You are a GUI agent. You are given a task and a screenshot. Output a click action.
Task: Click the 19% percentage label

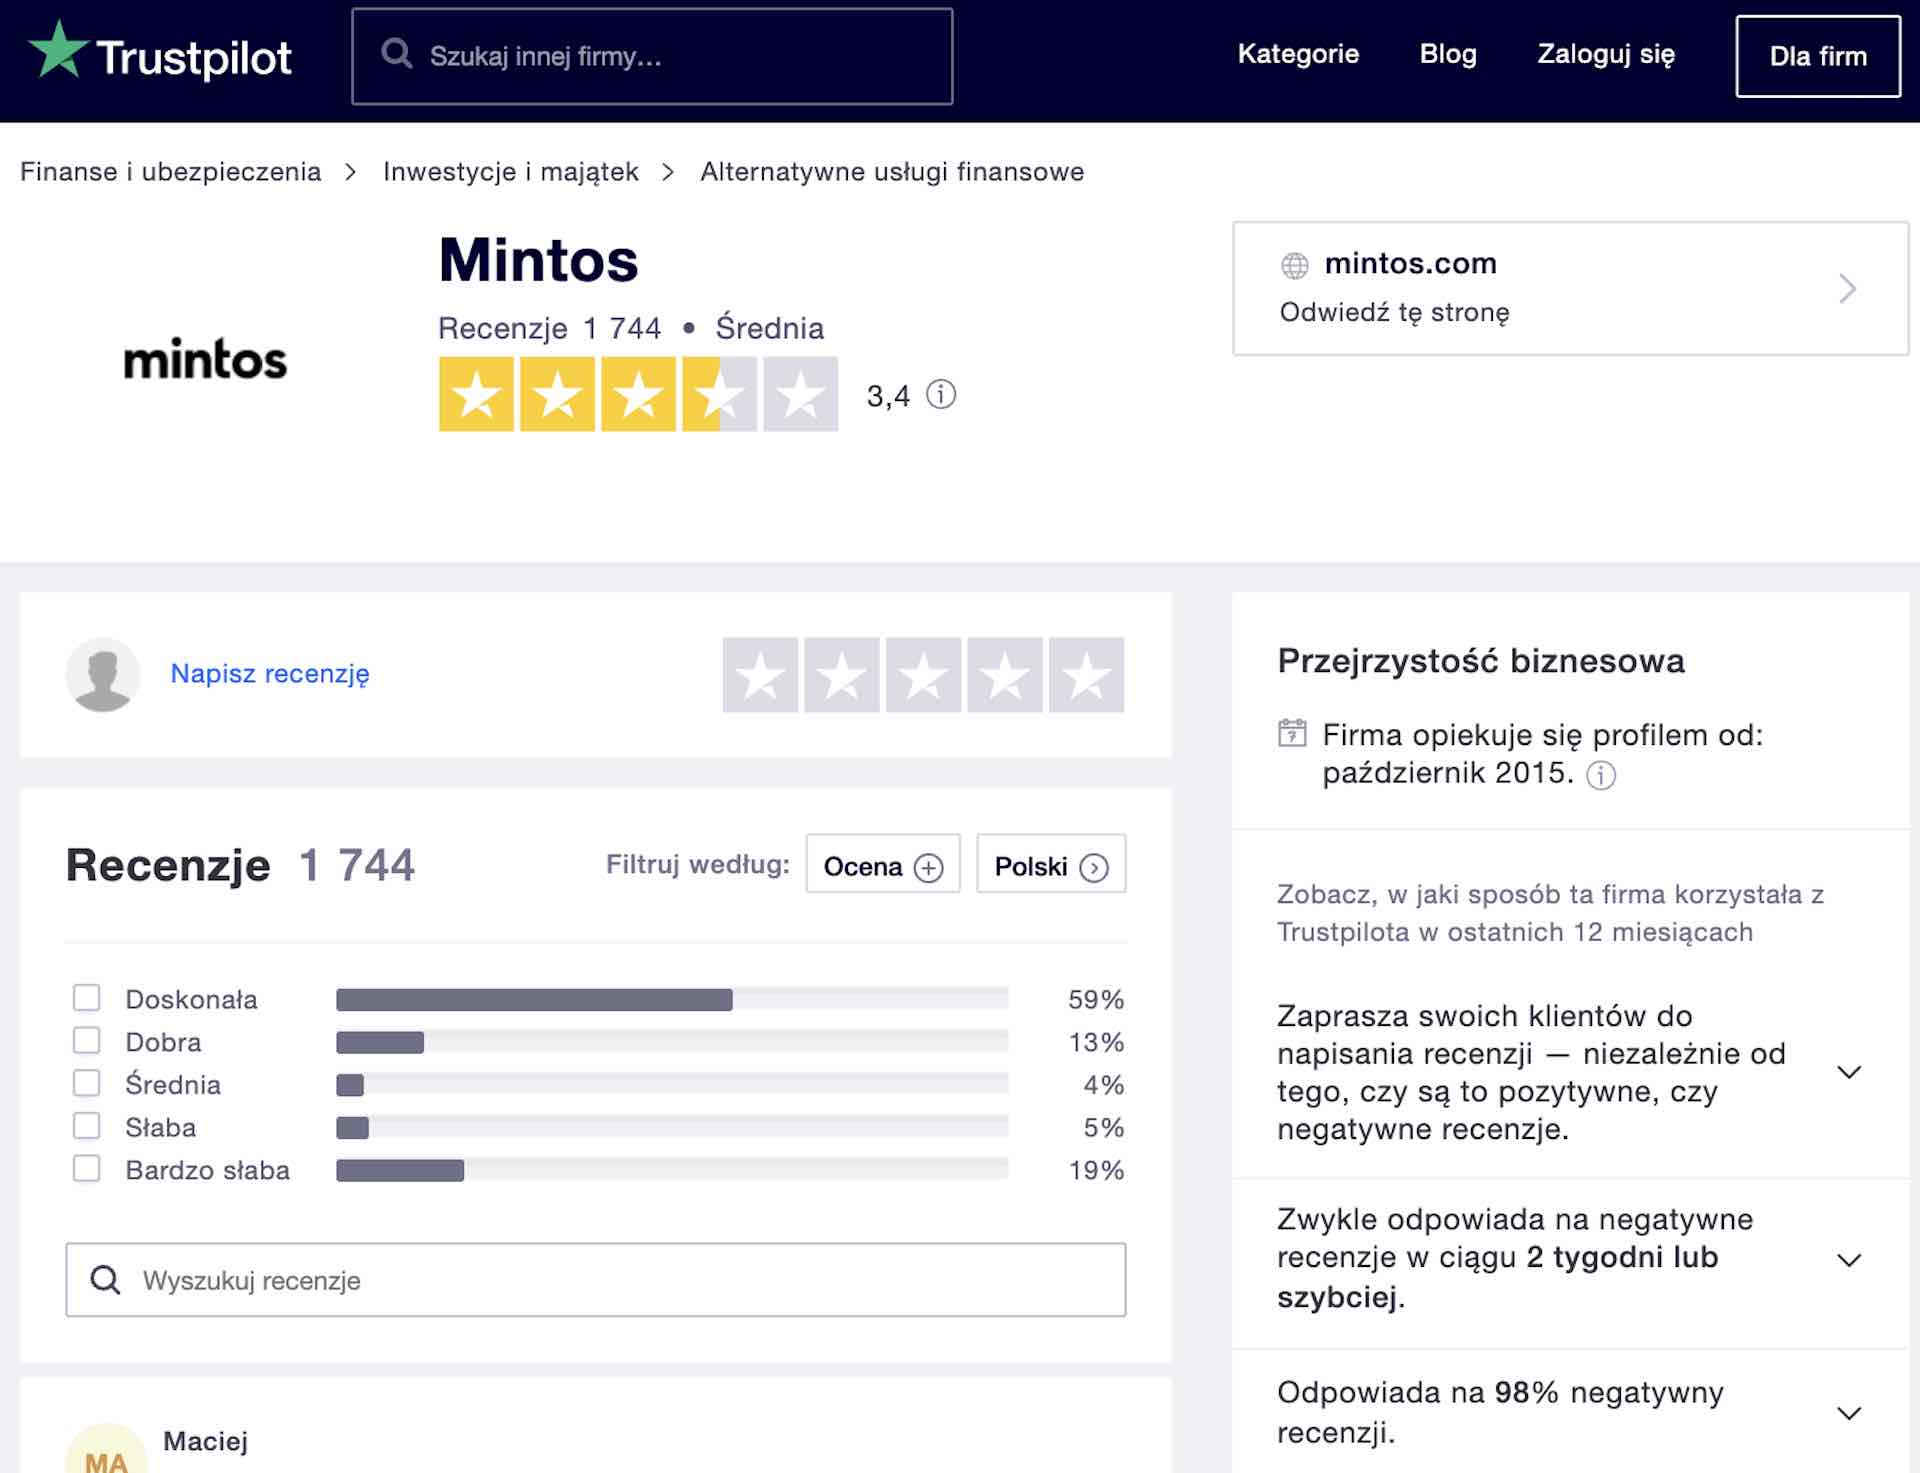[x=1096, y=1170]
